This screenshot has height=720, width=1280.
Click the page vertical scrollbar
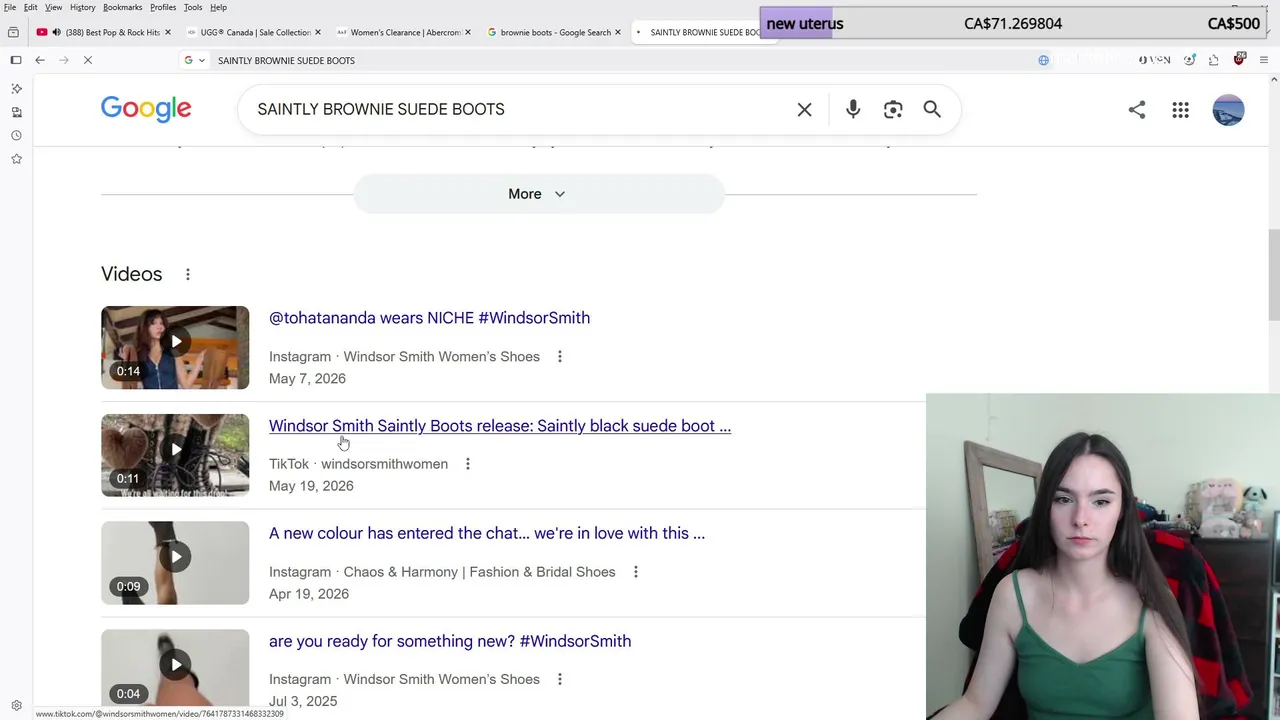pos(1273,275)
